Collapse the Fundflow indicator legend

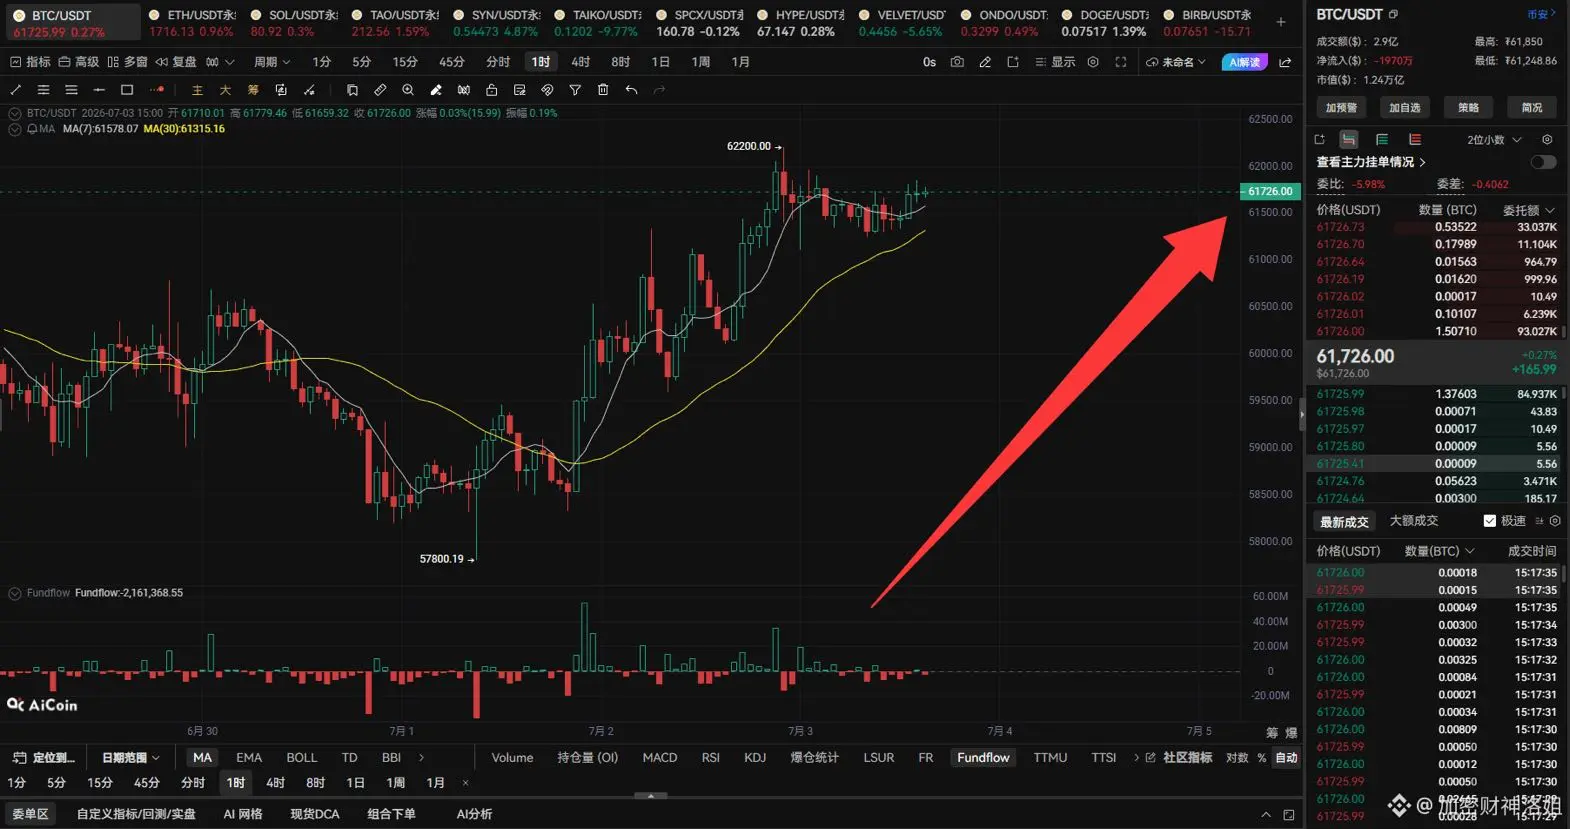click(x=14, y=593)
